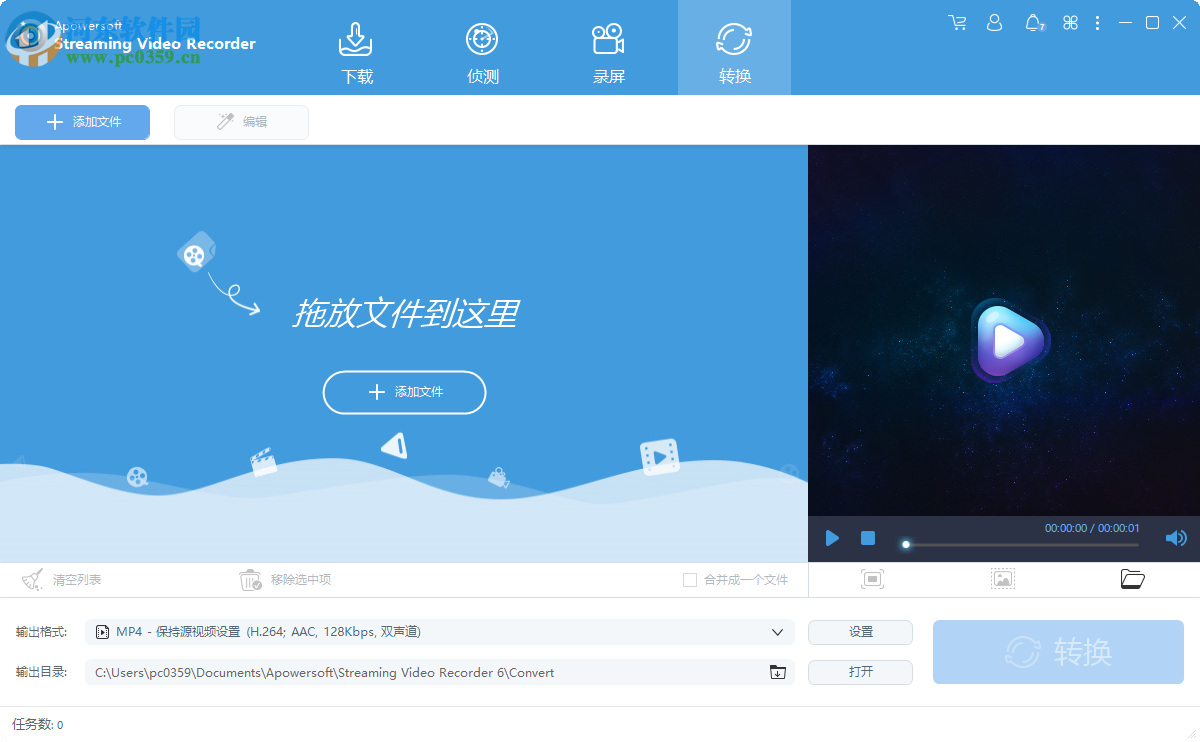
Task: Add files with the 添加文件 button
Action: tap(82, 122)
